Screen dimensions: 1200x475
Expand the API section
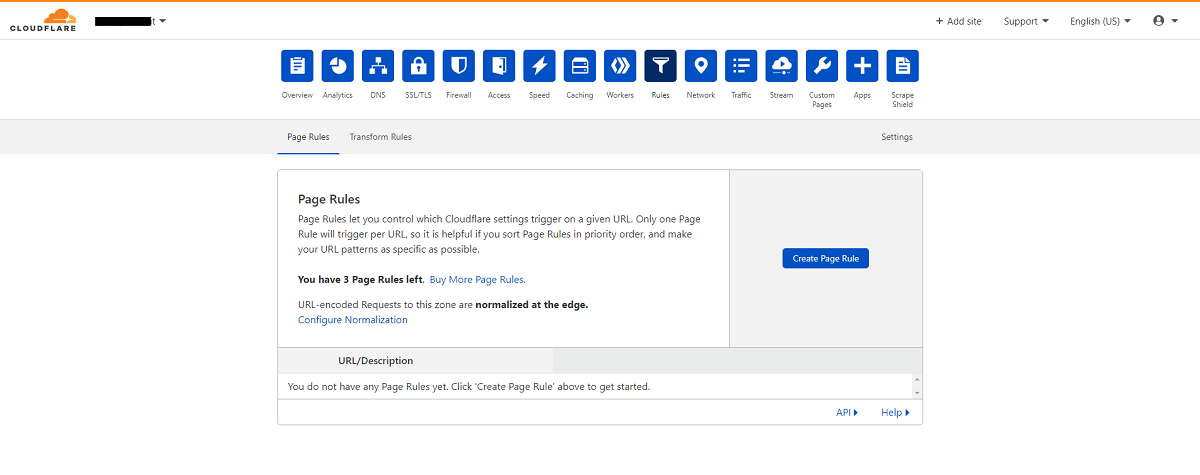(x=847, y=412)
